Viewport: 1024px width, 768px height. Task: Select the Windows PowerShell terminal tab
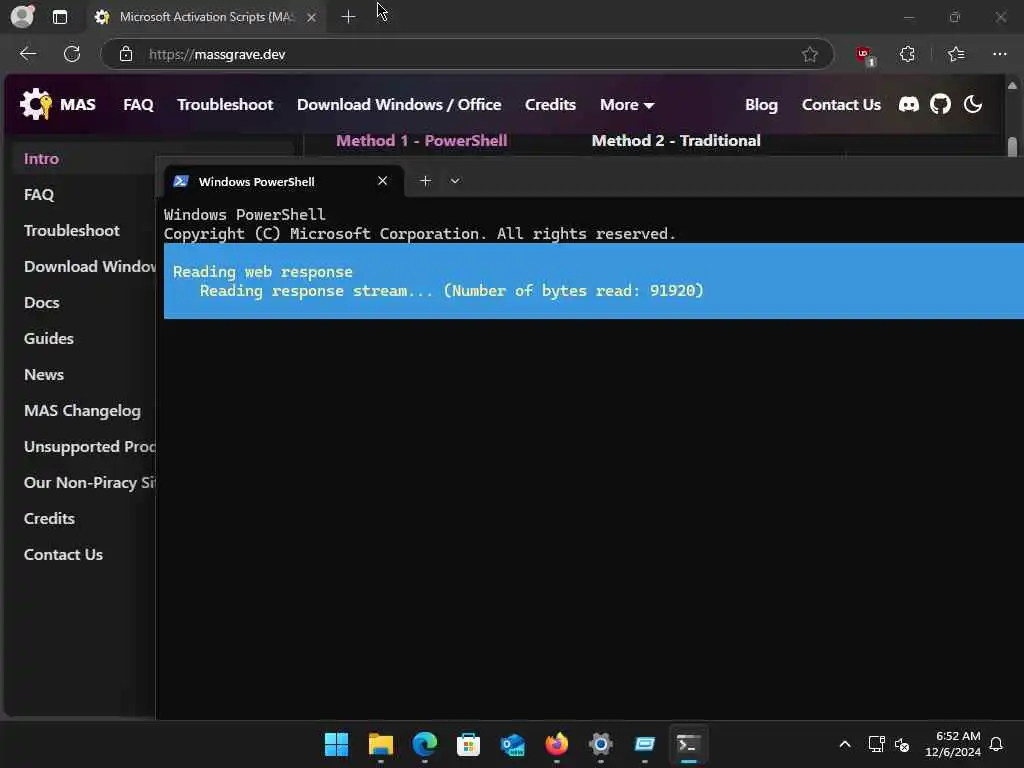(283, 182)
